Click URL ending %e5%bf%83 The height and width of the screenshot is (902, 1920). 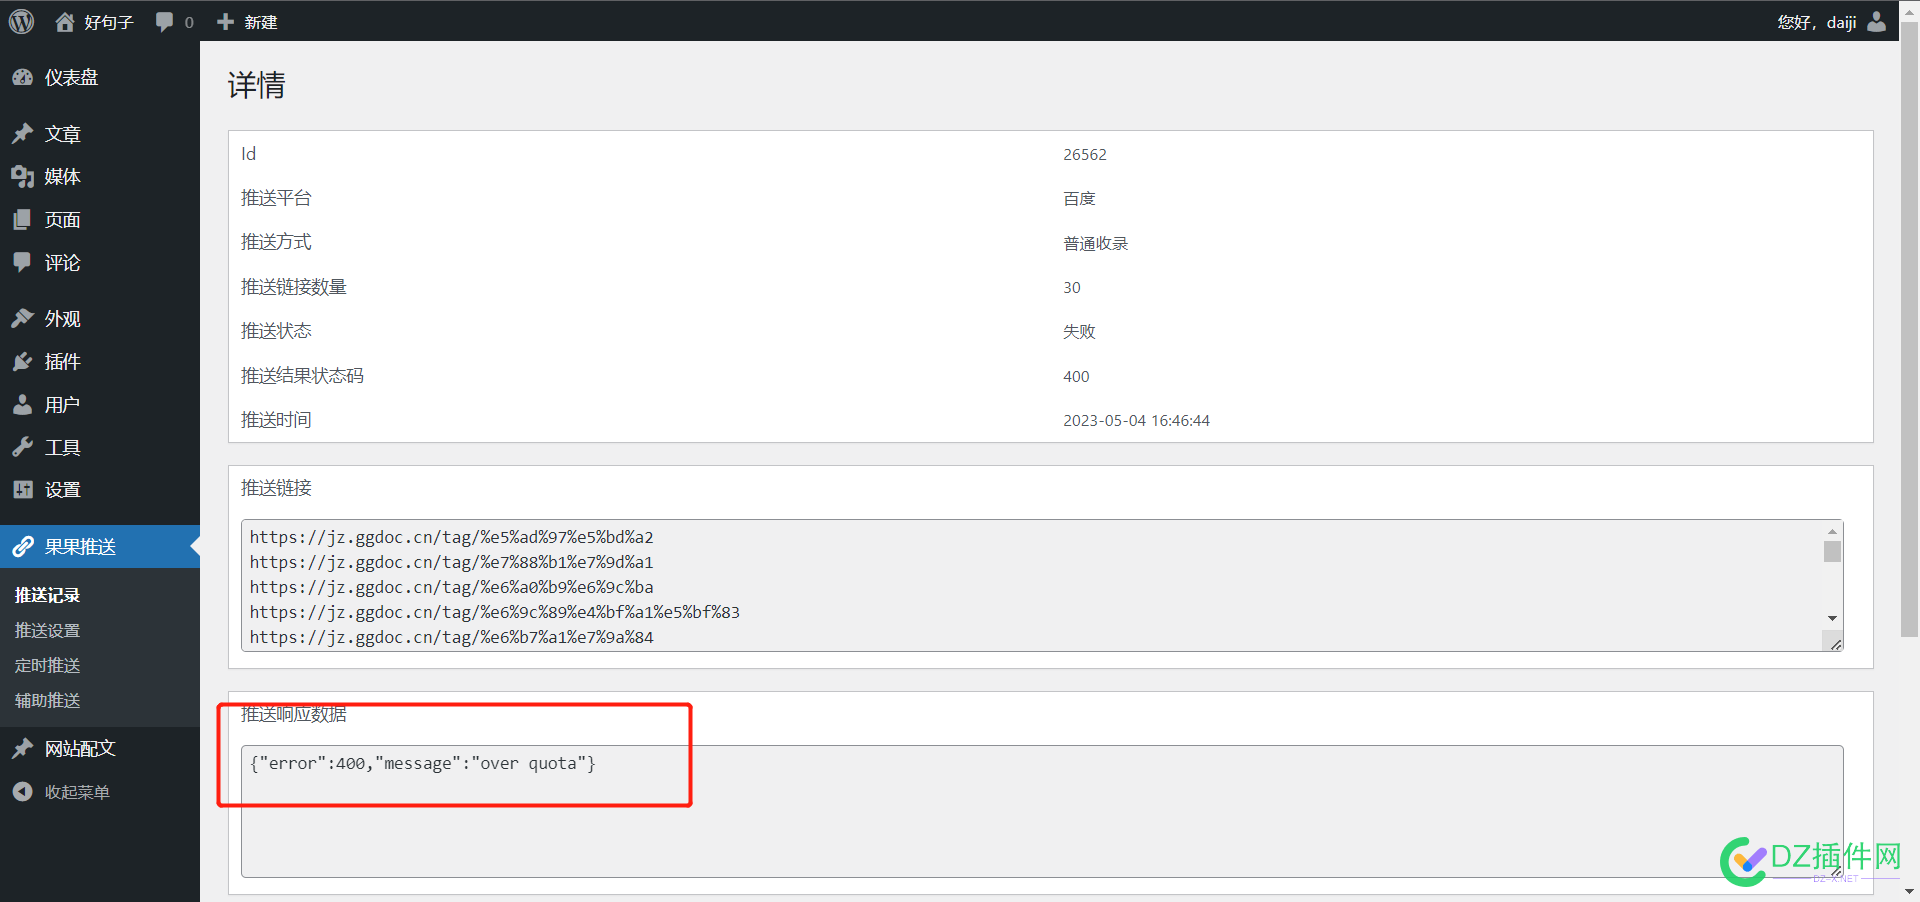[x=494, y=612]
